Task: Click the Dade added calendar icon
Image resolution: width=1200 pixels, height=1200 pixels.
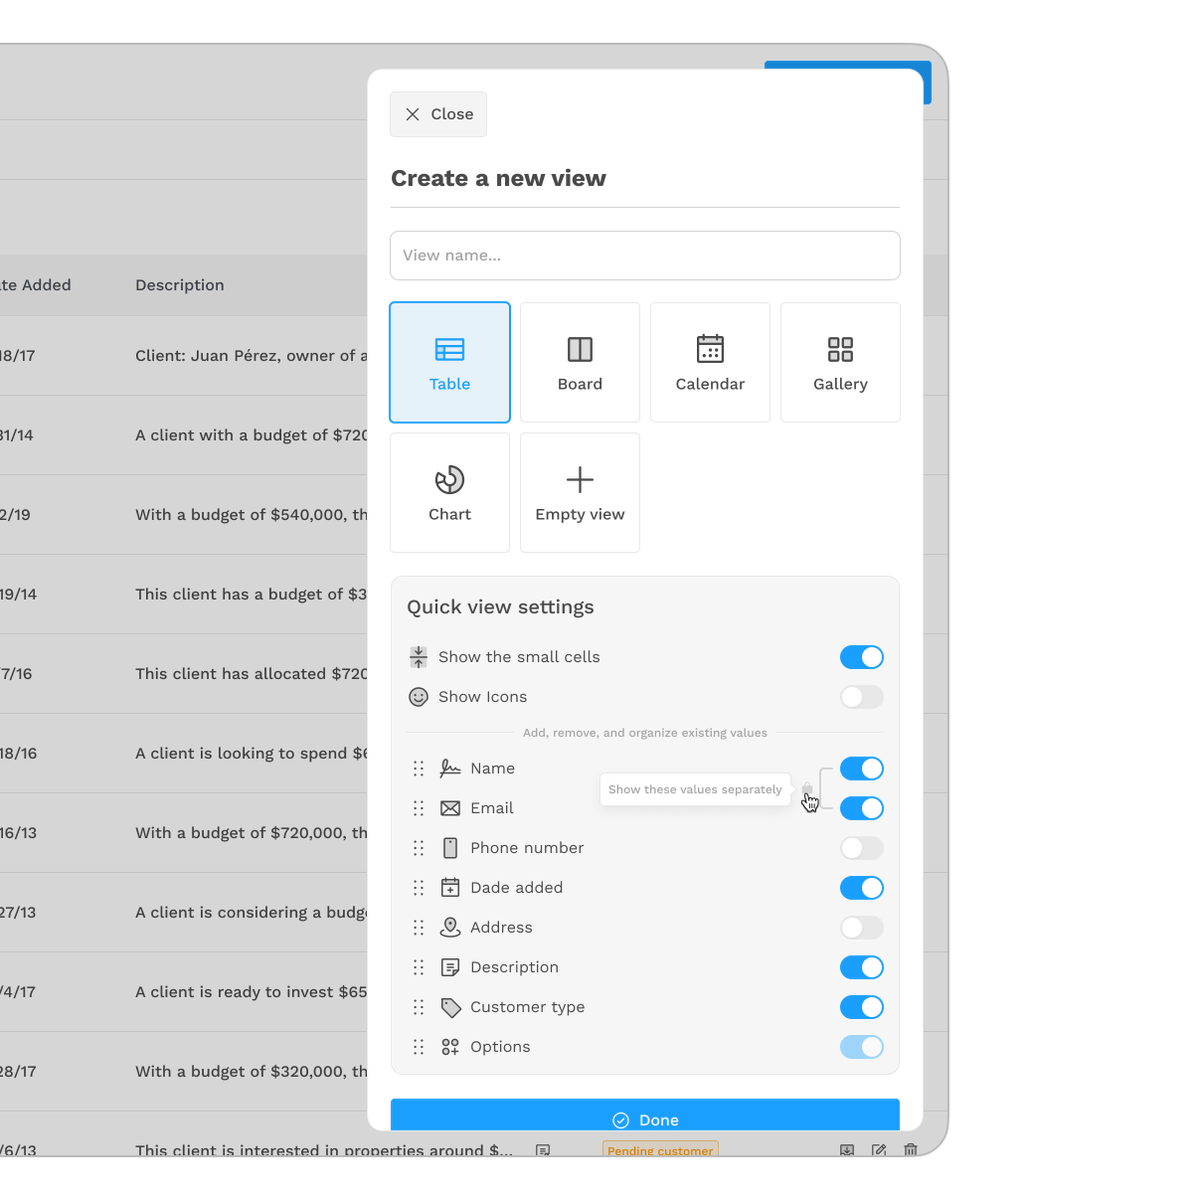Action: click(x=451, y=888)
